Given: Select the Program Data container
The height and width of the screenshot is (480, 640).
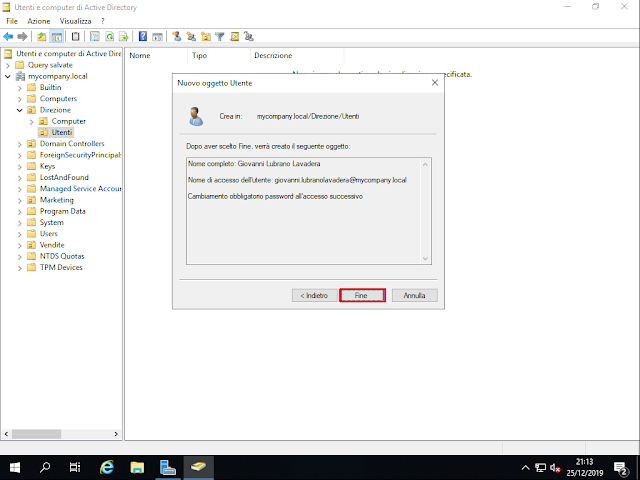Looking at the screenshot, I should [62, 211].
